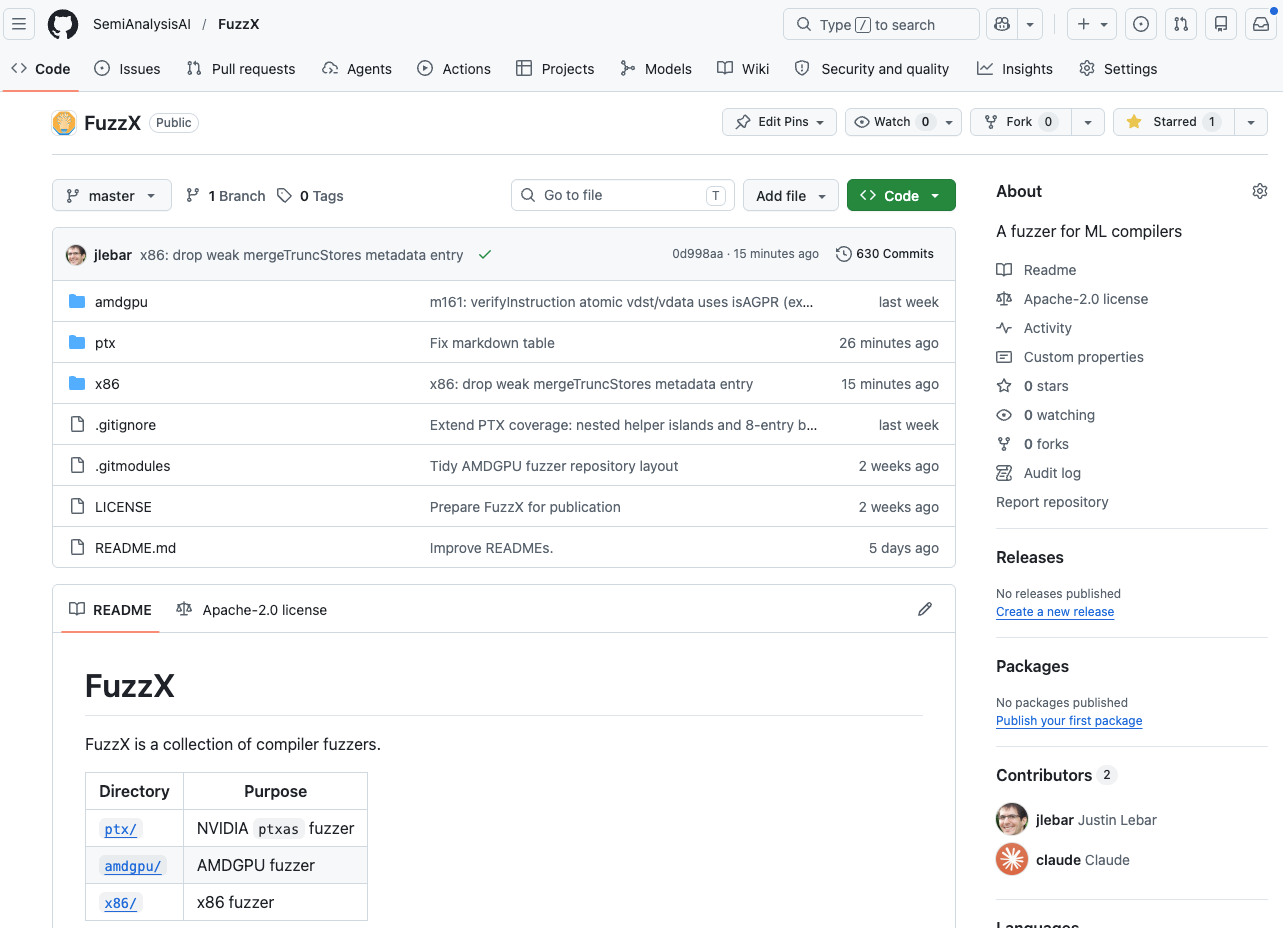Open the Create new plus dropdown
1283x928 pixels.
pyautogui.click(x=1091, y=24)
